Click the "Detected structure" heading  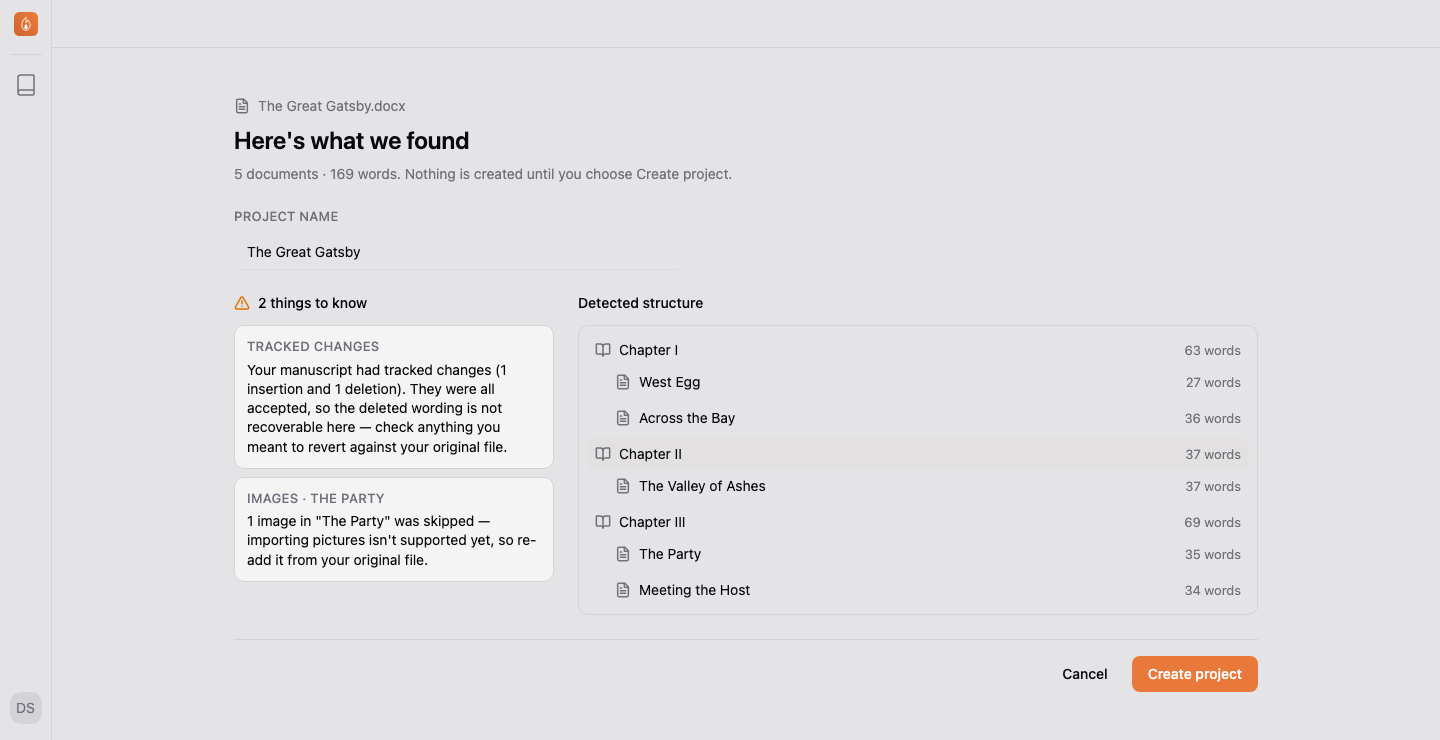[x=640, y=303]
